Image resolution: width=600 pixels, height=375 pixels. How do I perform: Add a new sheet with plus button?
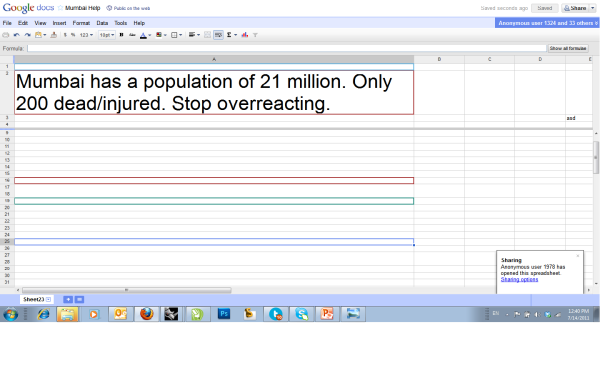68,300
